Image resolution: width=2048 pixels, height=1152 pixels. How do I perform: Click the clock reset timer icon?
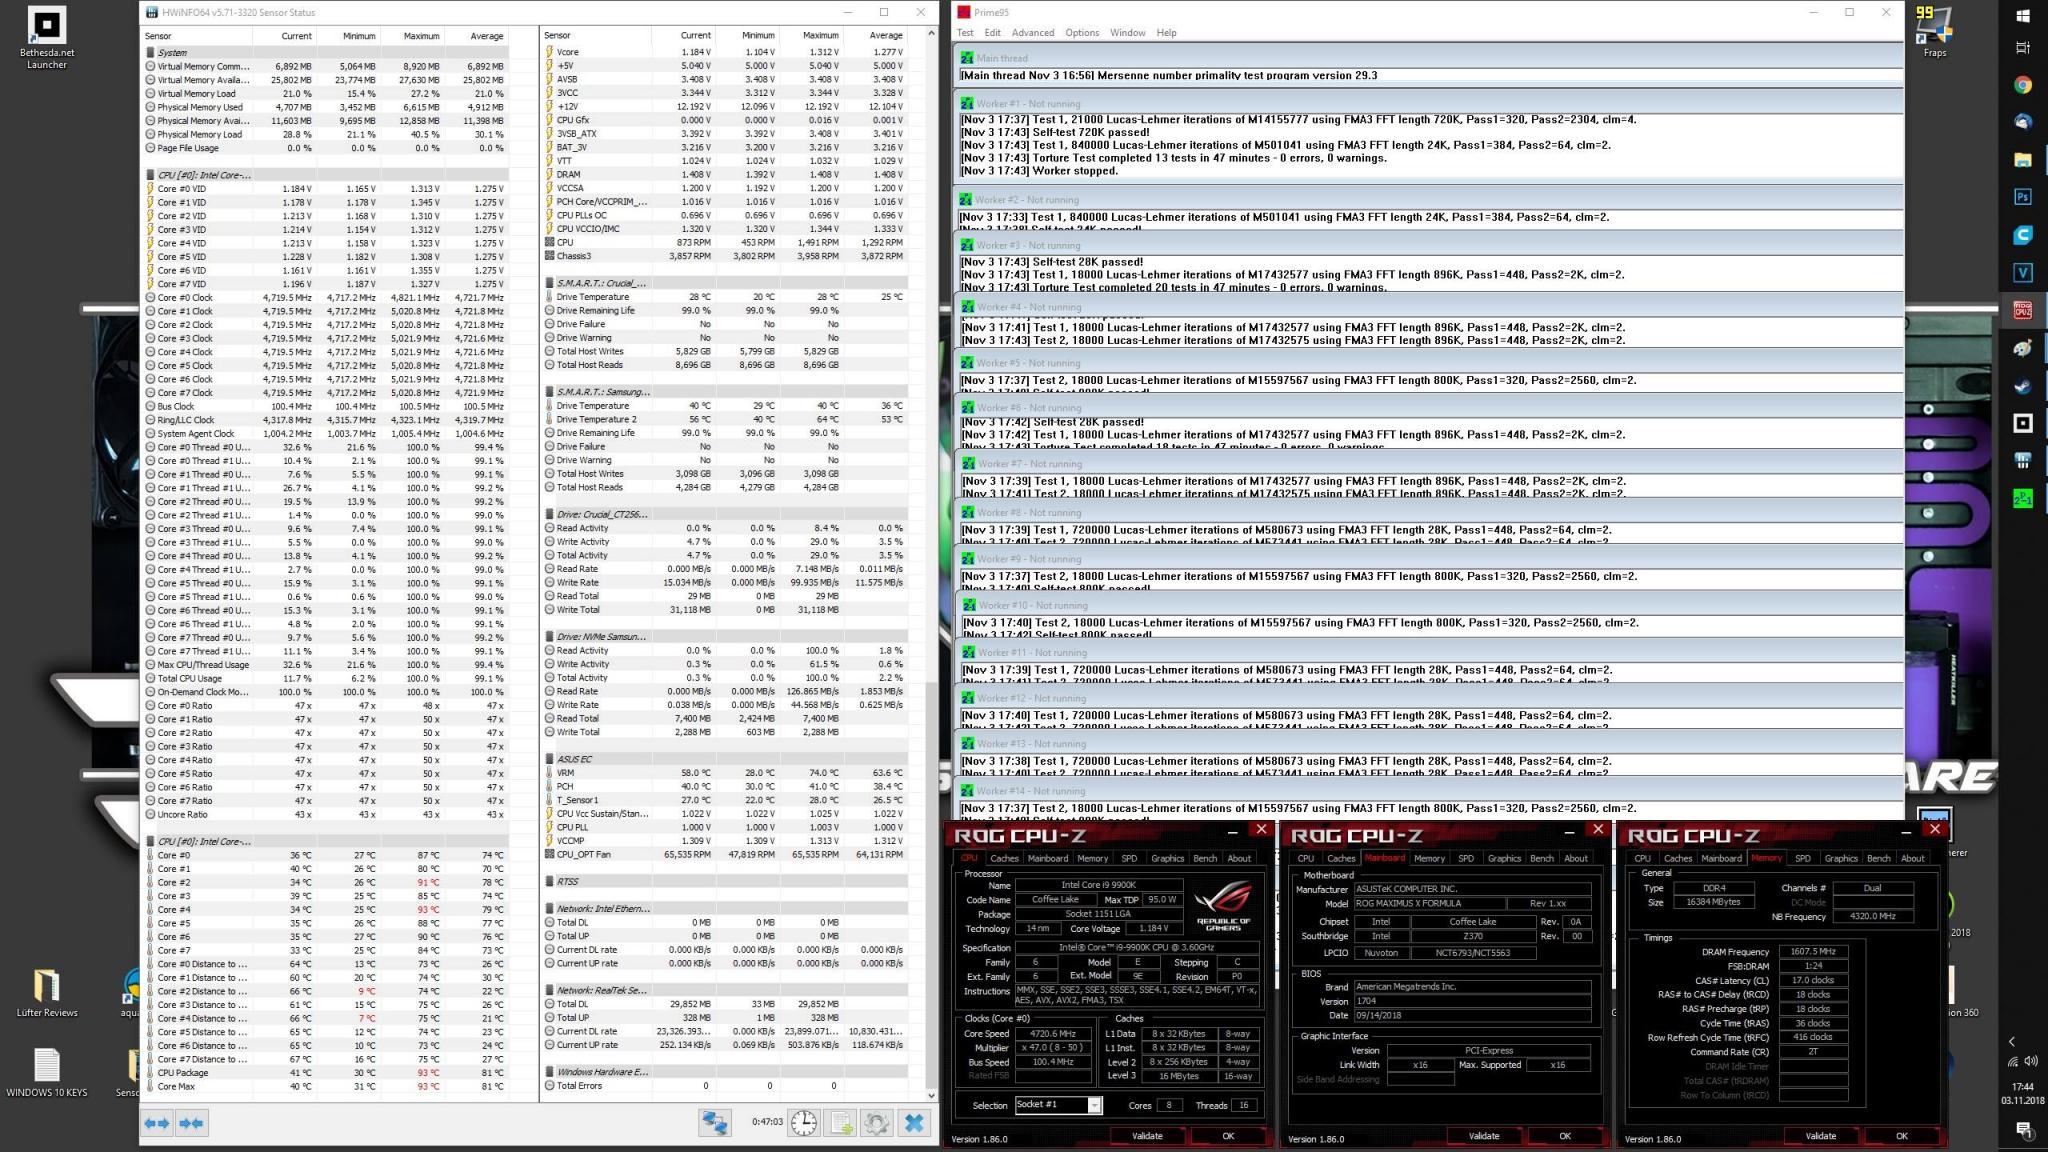click(803, 1123)
